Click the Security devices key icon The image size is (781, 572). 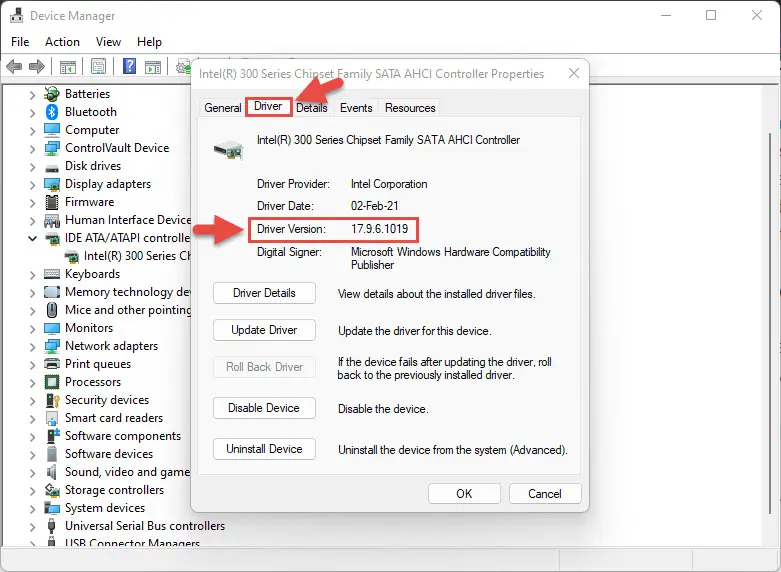click(53, 400)
